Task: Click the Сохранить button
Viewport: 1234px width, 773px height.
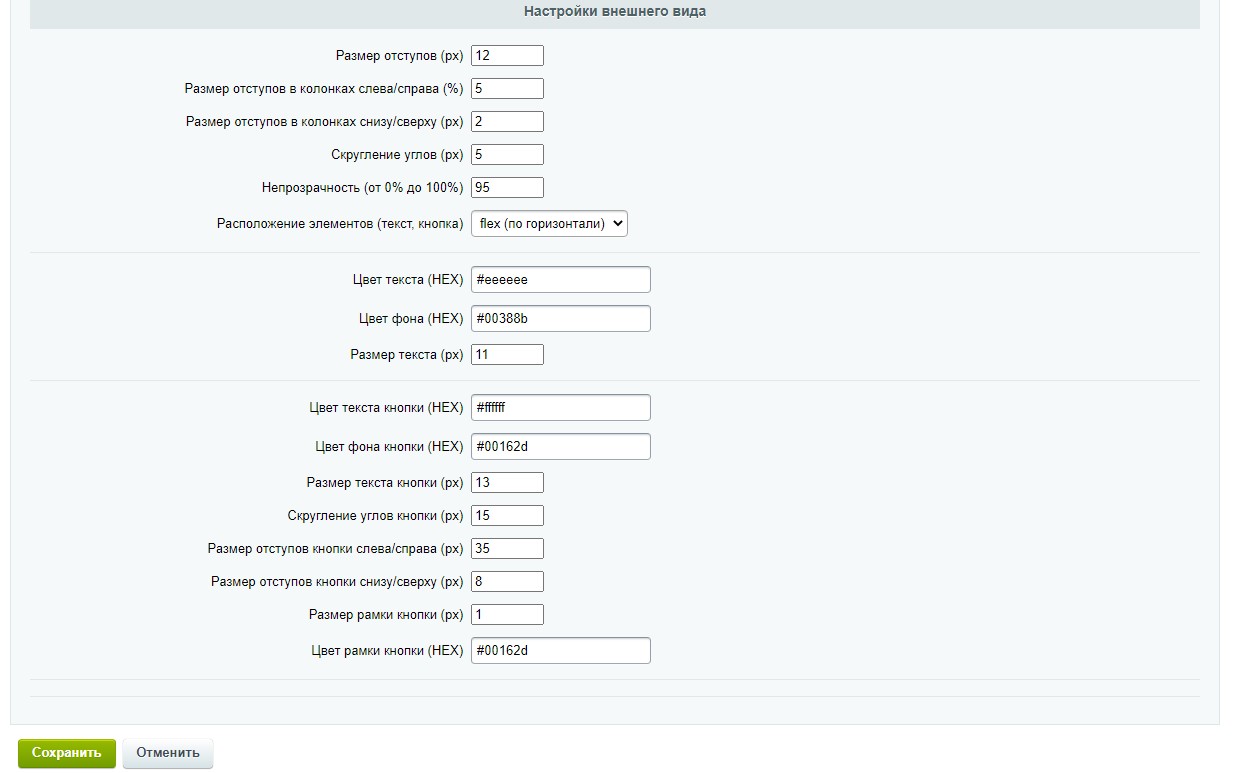Action: point(66,753)
